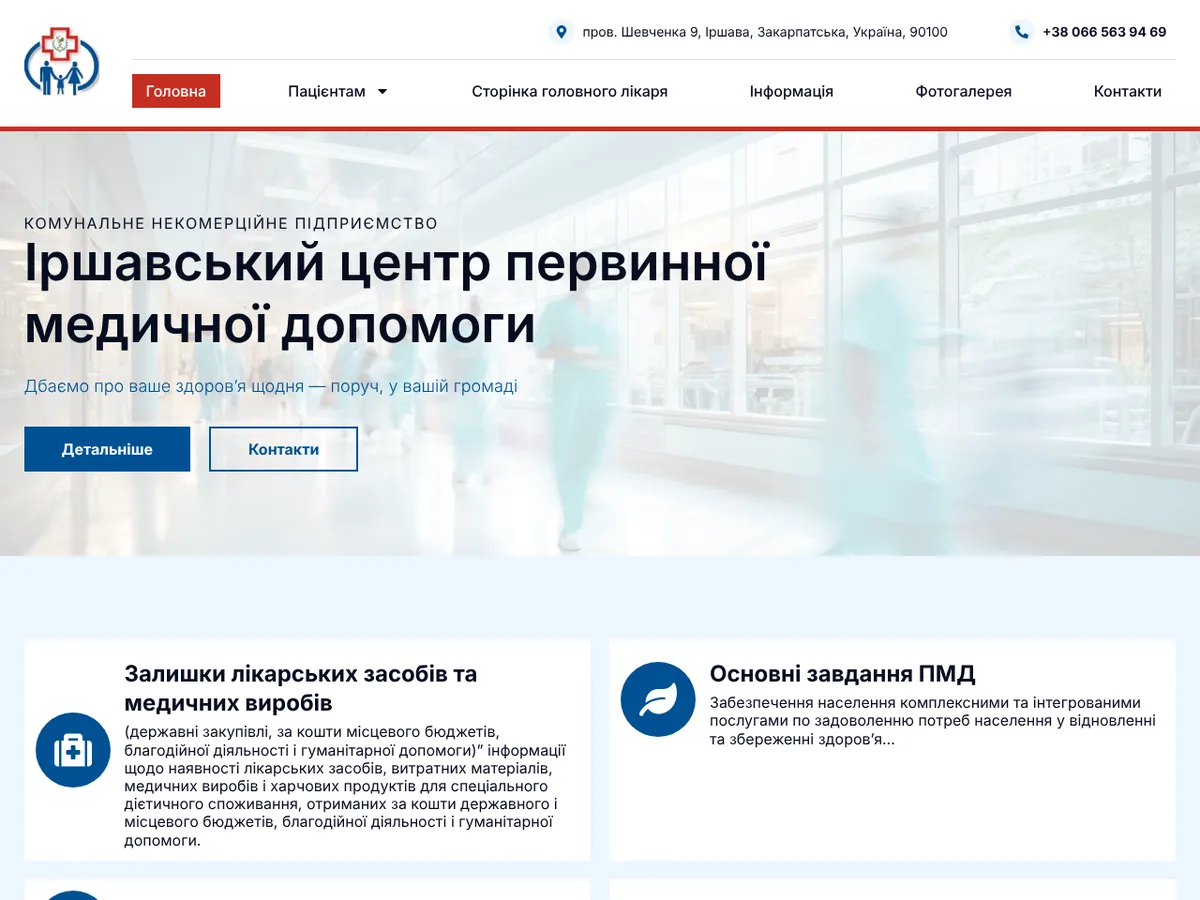Click the Детальніше button

107,449
